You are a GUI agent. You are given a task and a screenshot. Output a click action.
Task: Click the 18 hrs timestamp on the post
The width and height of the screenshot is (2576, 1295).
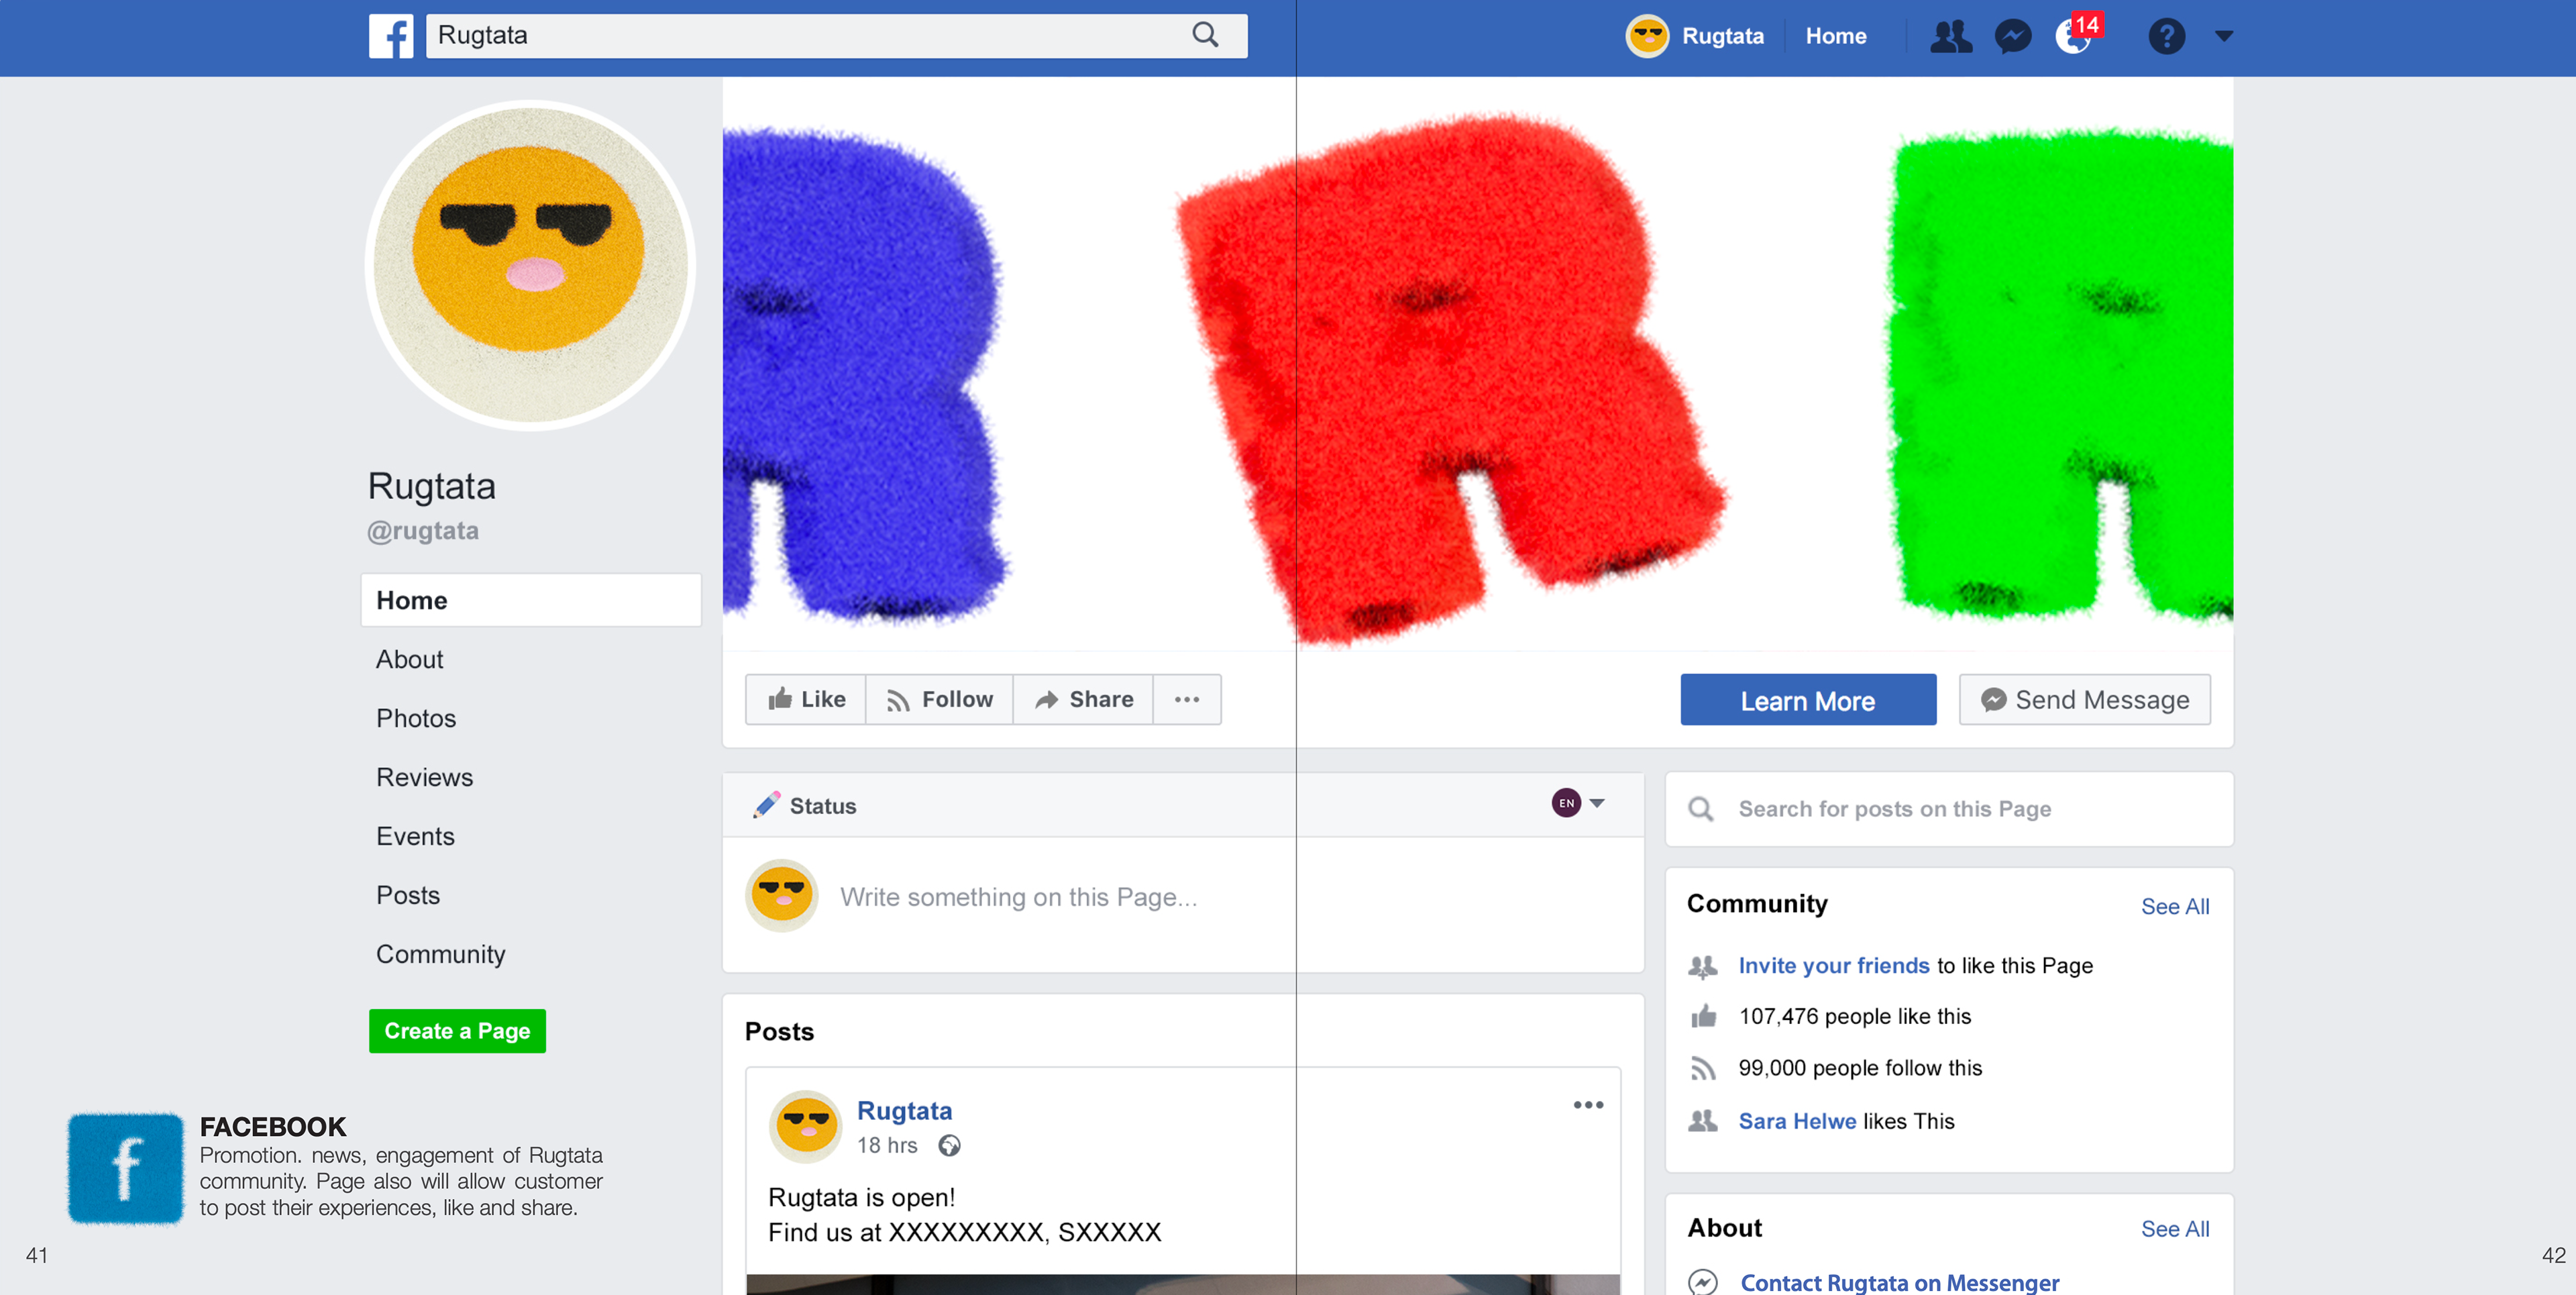click(887, 1145)
